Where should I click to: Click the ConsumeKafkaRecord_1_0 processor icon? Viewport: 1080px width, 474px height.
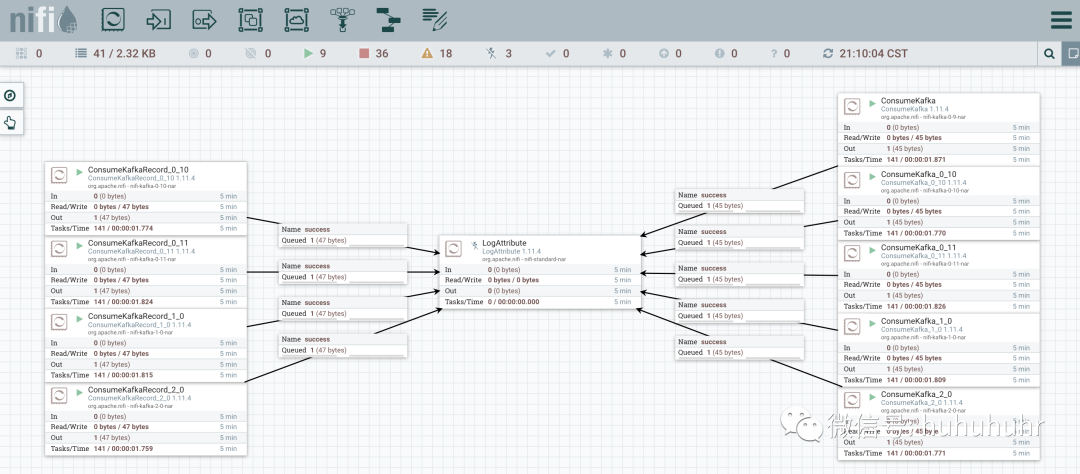59,322
